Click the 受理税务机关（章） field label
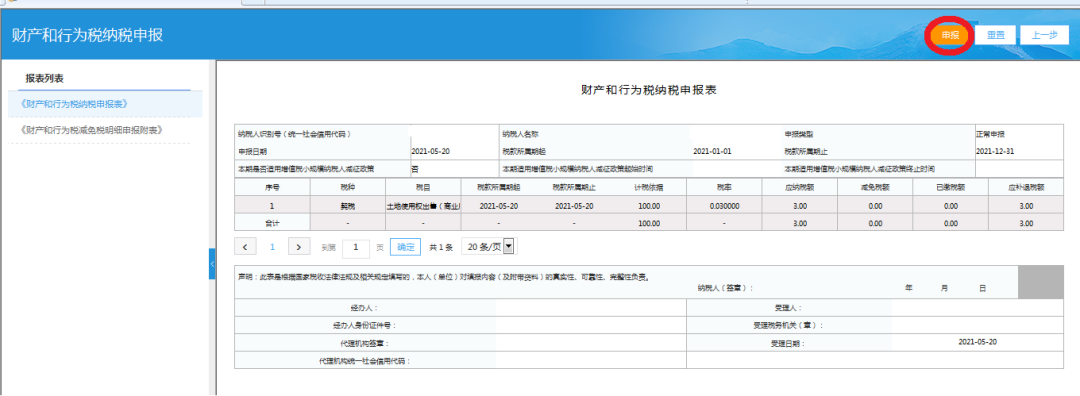 tap(788, 325)
